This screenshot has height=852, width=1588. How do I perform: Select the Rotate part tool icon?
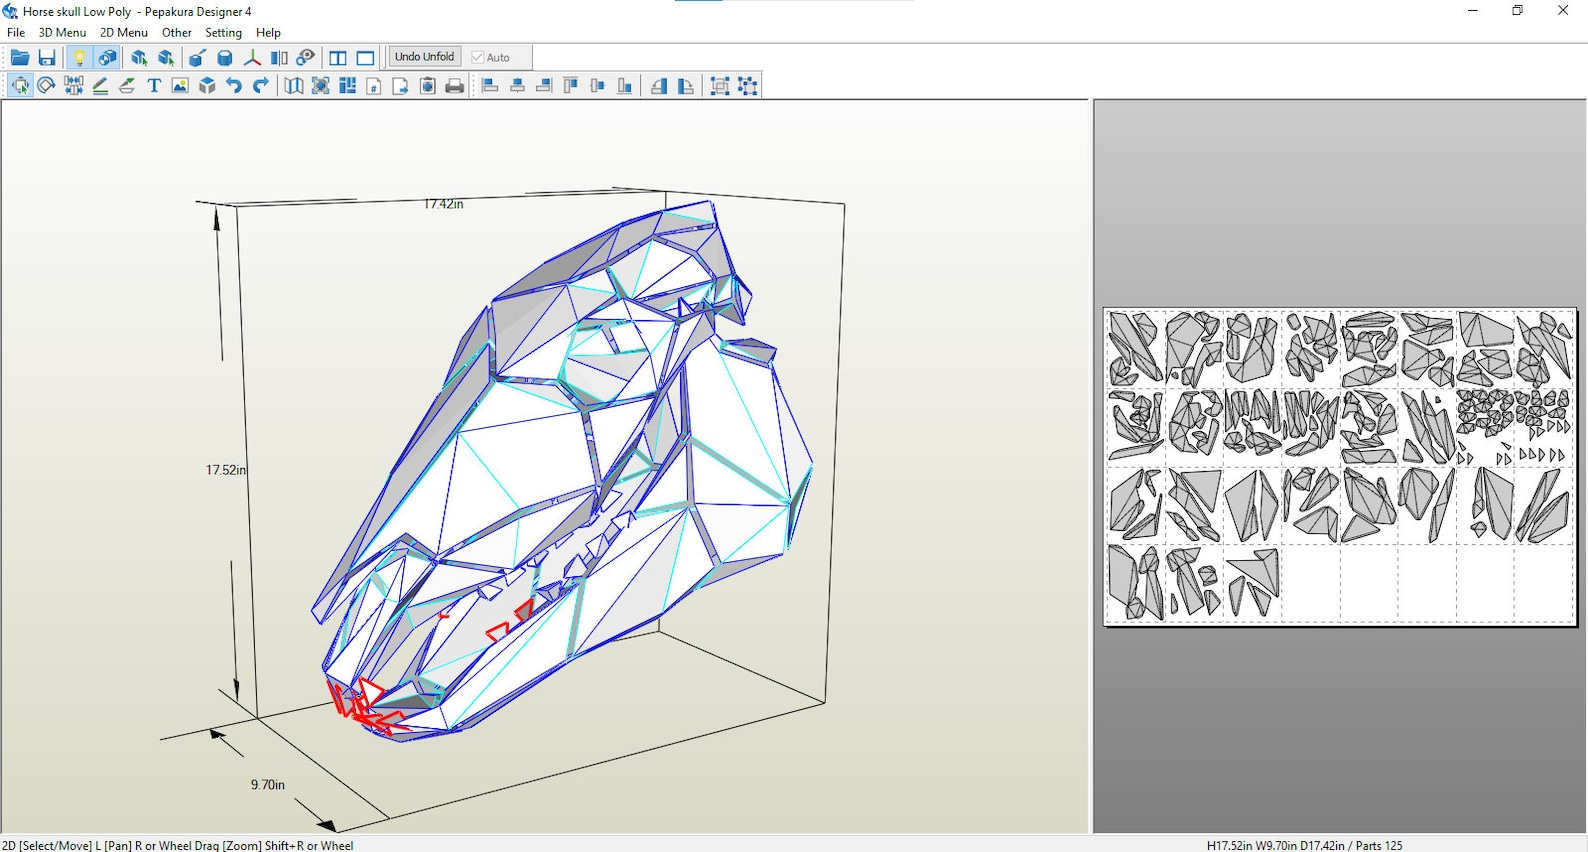(46, 86)
